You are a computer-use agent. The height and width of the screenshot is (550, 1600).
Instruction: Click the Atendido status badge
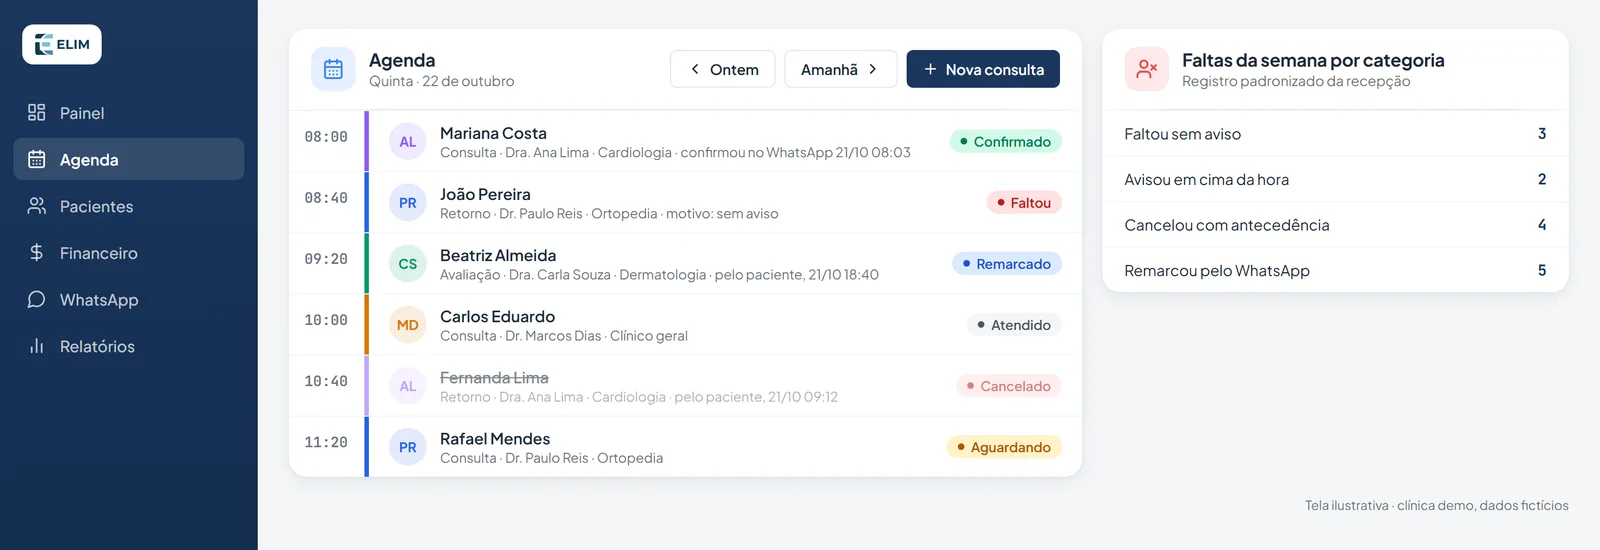click(1014, 325)
